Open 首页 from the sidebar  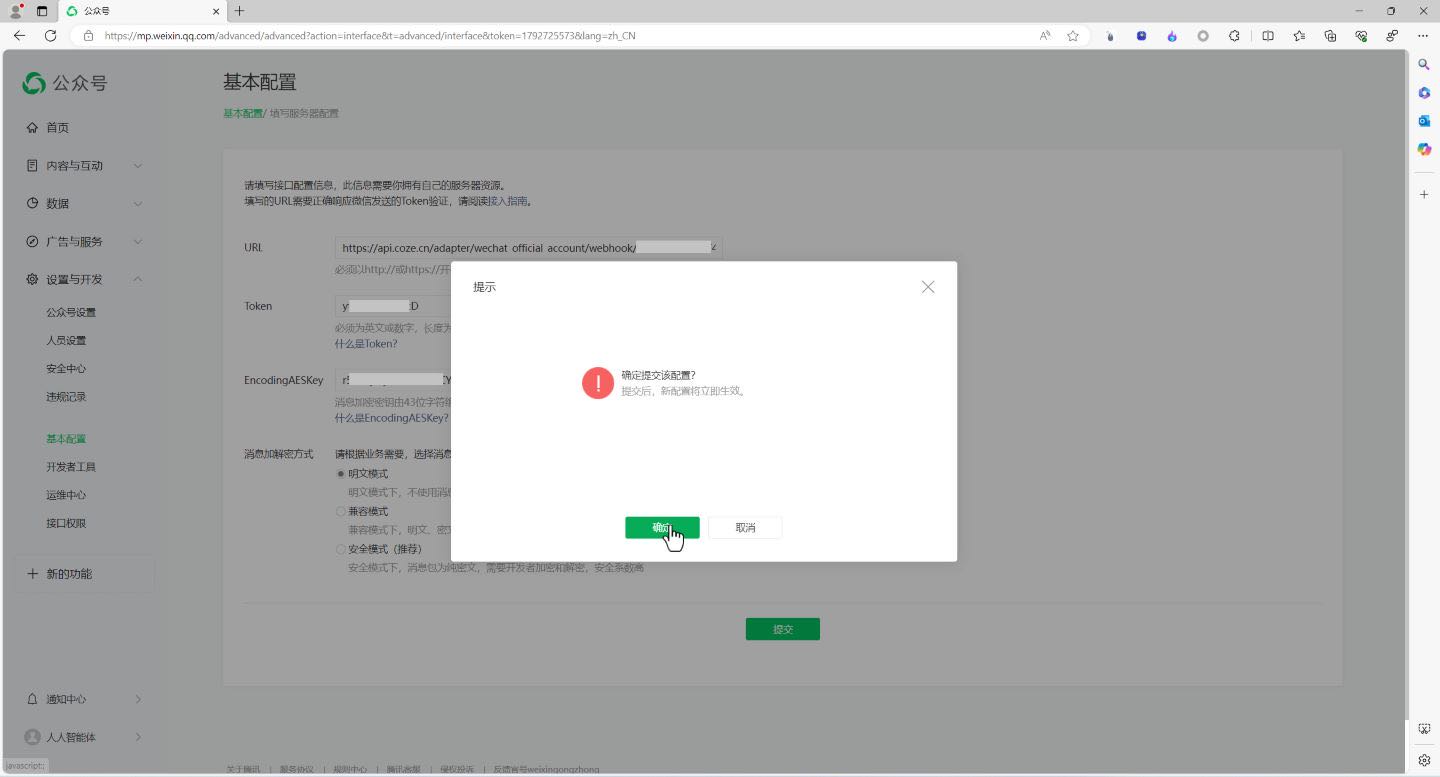(57, 128)
